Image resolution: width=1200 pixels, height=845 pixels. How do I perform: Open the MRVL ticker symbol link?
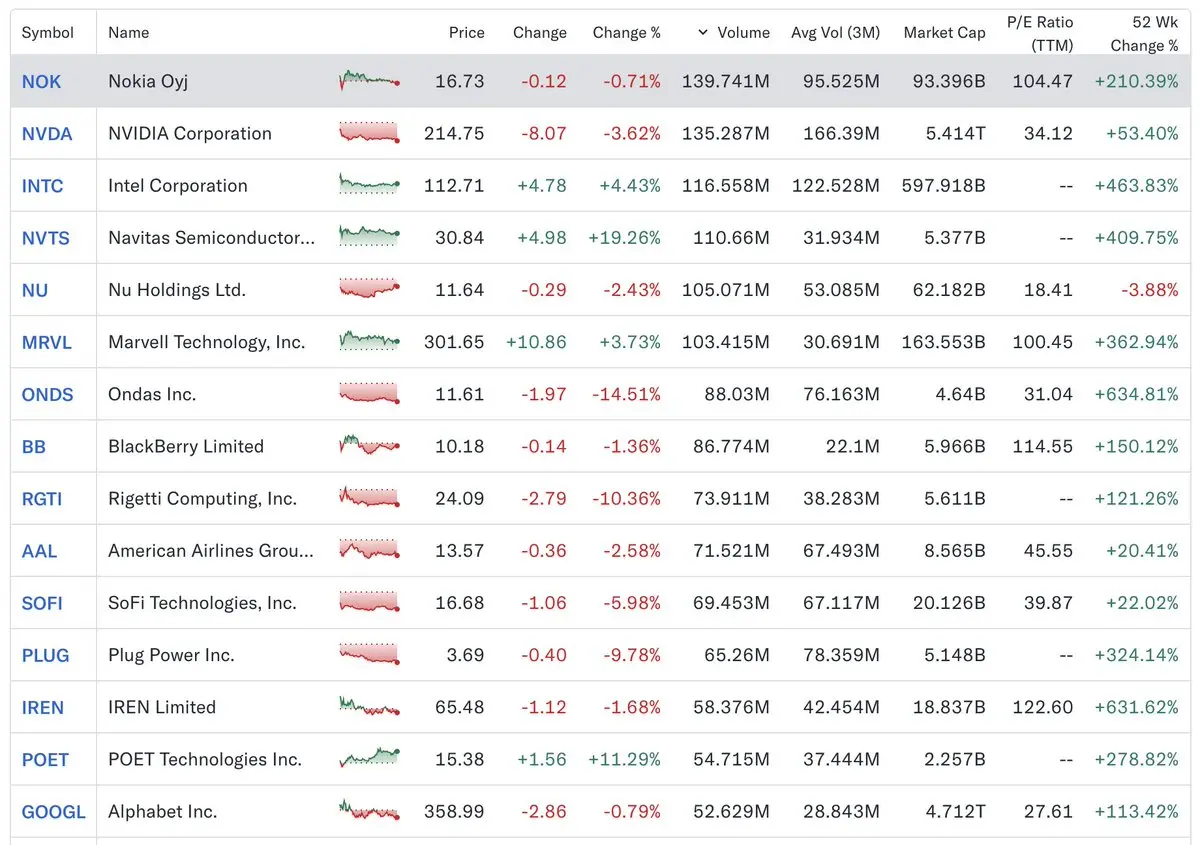(47, 342)
